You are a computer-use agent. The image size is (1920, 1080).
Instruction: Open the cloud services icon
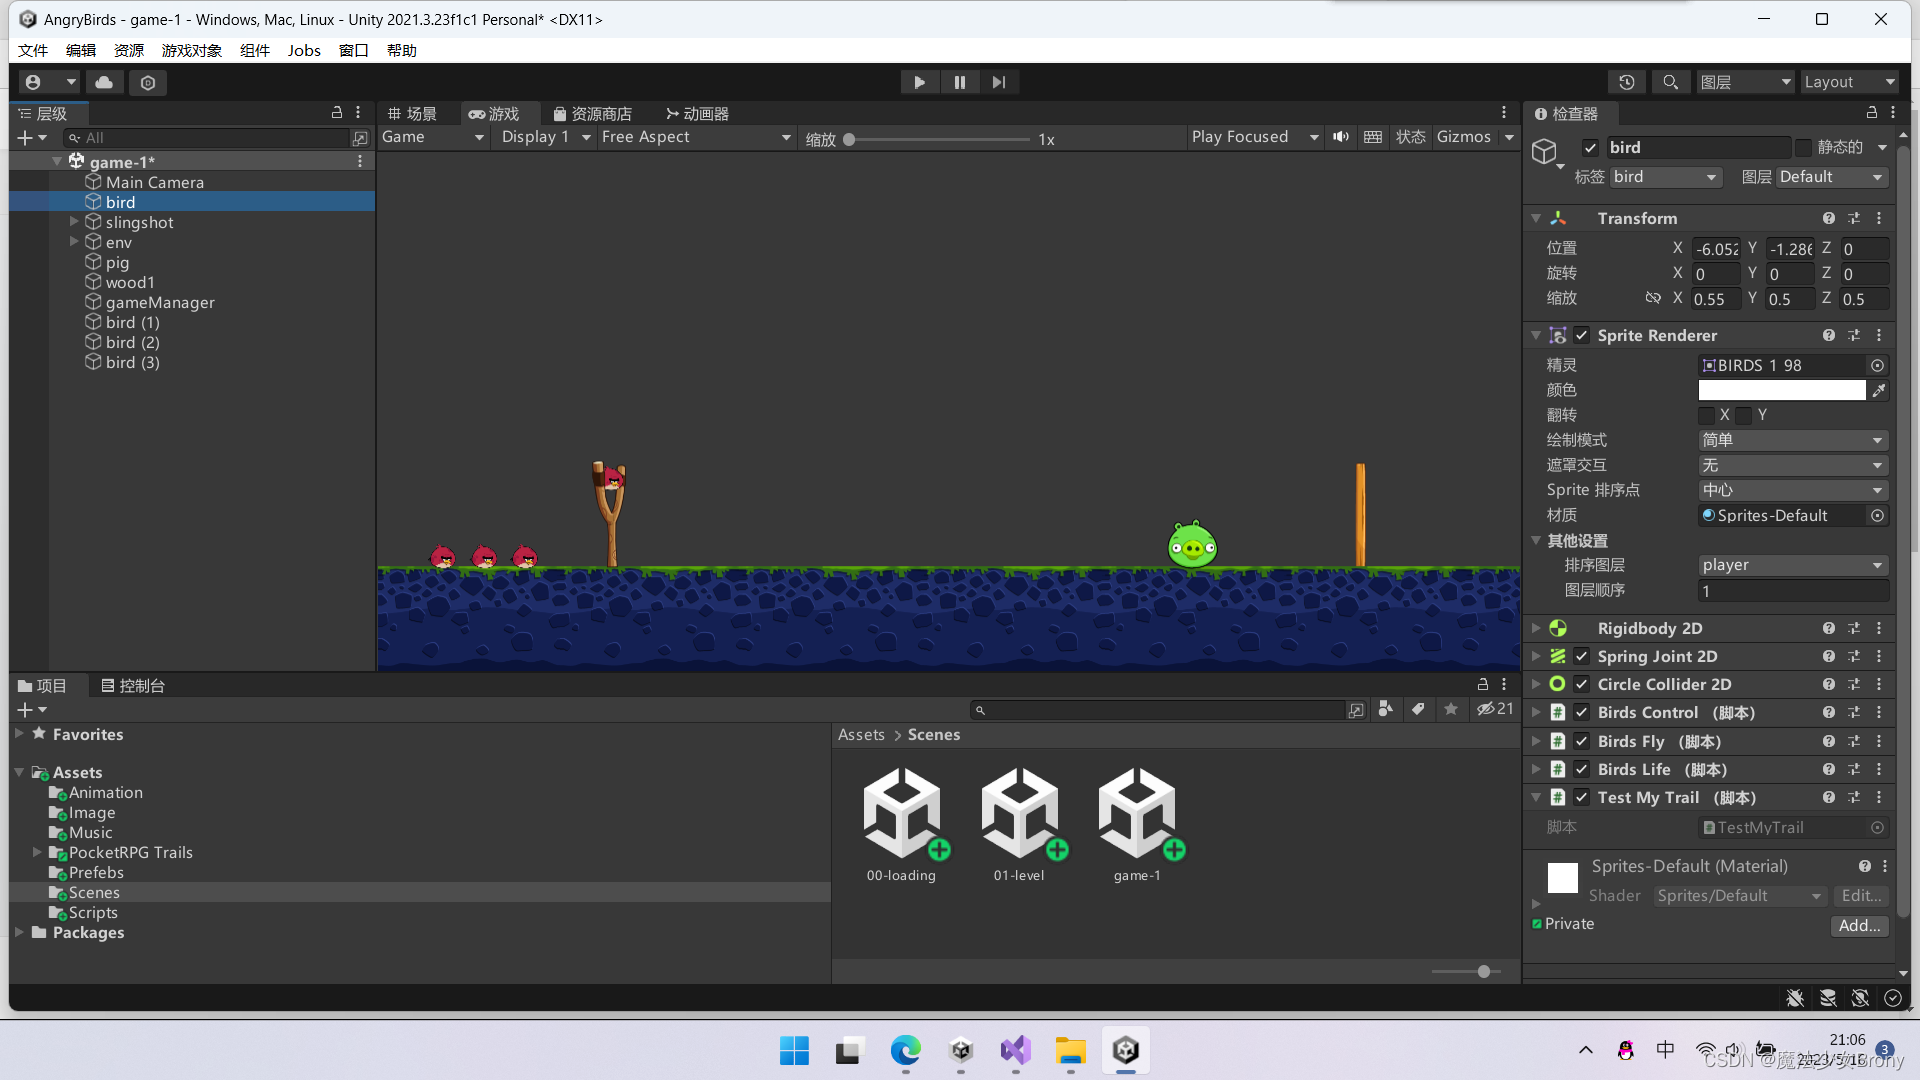pyautogui.click(x=104, y=82)
